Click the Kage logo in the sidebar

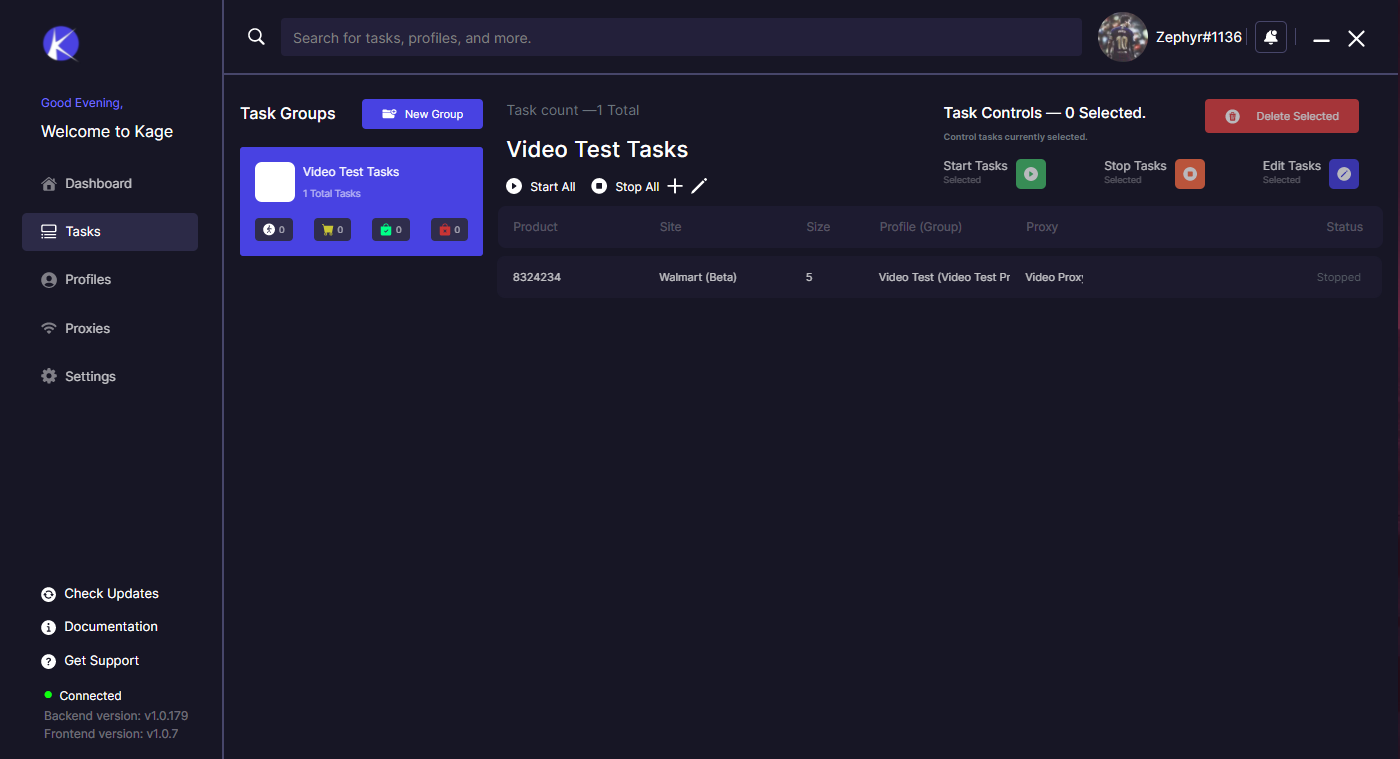[x=60, y=44]
